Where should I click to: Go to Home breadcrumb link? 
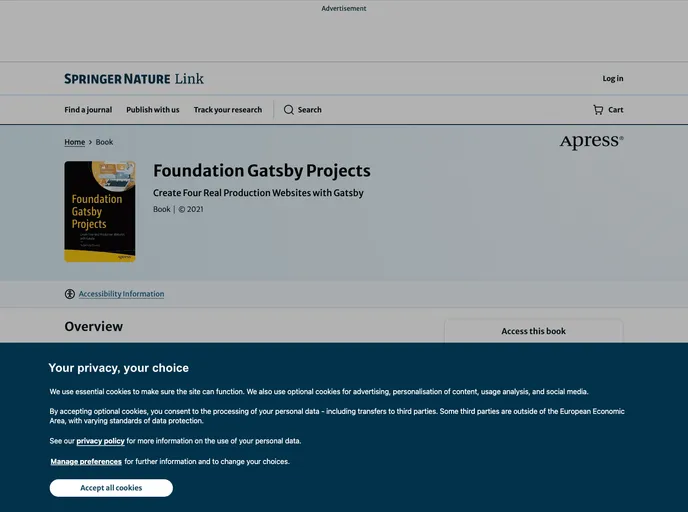click(x=75, y=142)
